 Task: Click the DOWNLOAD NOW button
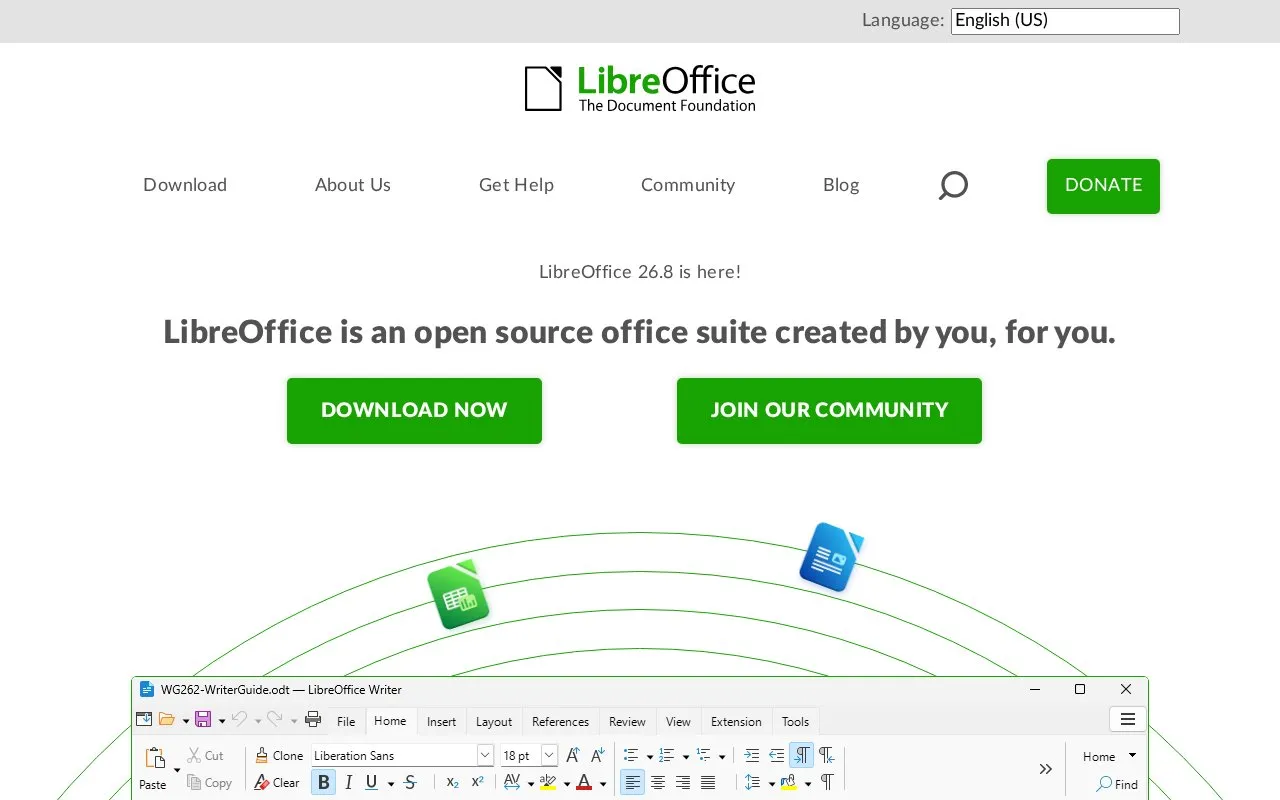(414, 411)
